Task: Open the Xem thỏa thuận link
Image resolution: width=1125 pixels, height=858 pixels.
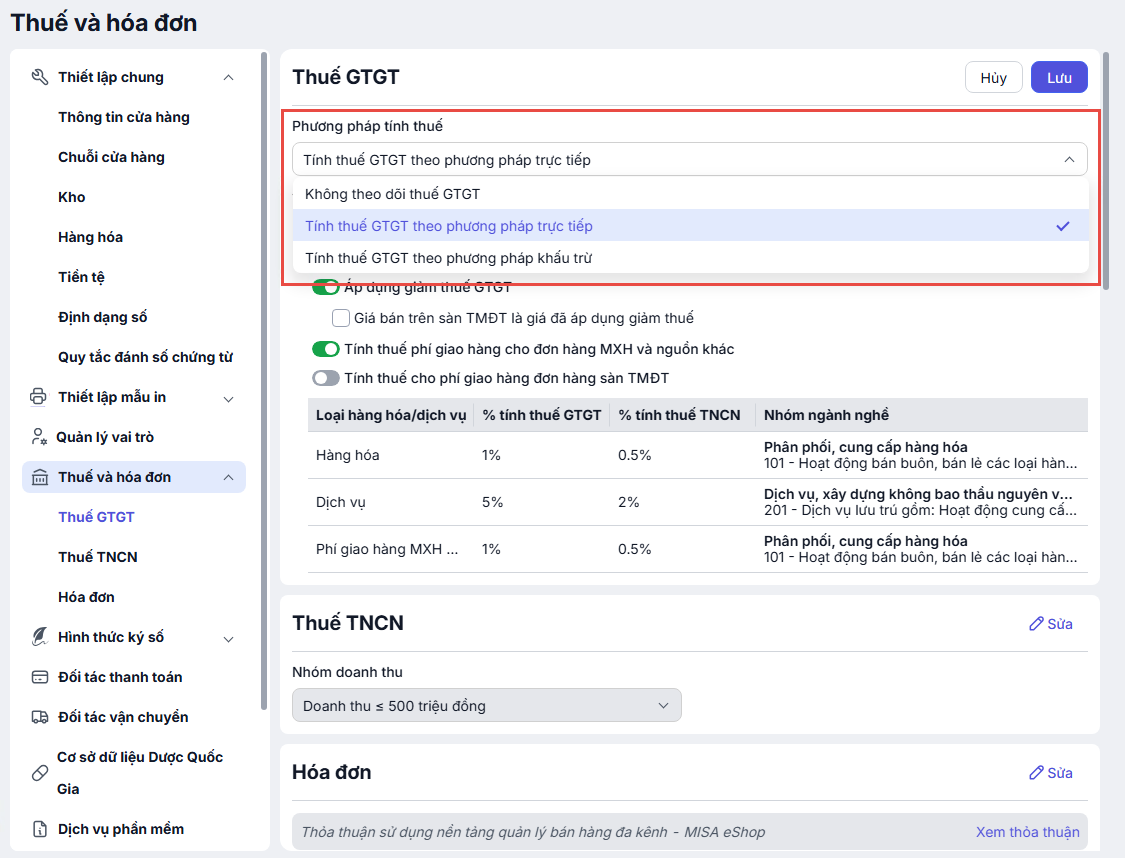Action: [1027, 832]
